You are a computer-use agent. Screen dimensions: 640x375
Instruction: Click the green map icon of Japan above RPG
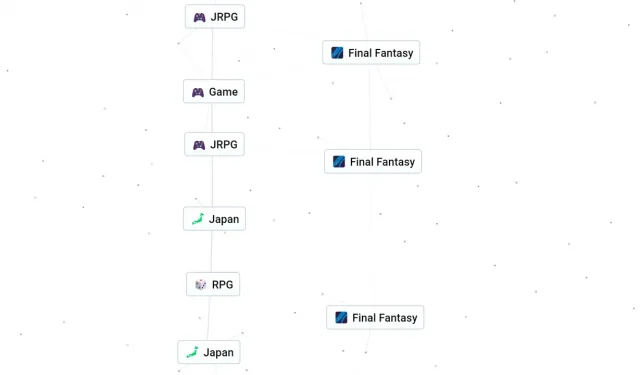coord(198,219)
